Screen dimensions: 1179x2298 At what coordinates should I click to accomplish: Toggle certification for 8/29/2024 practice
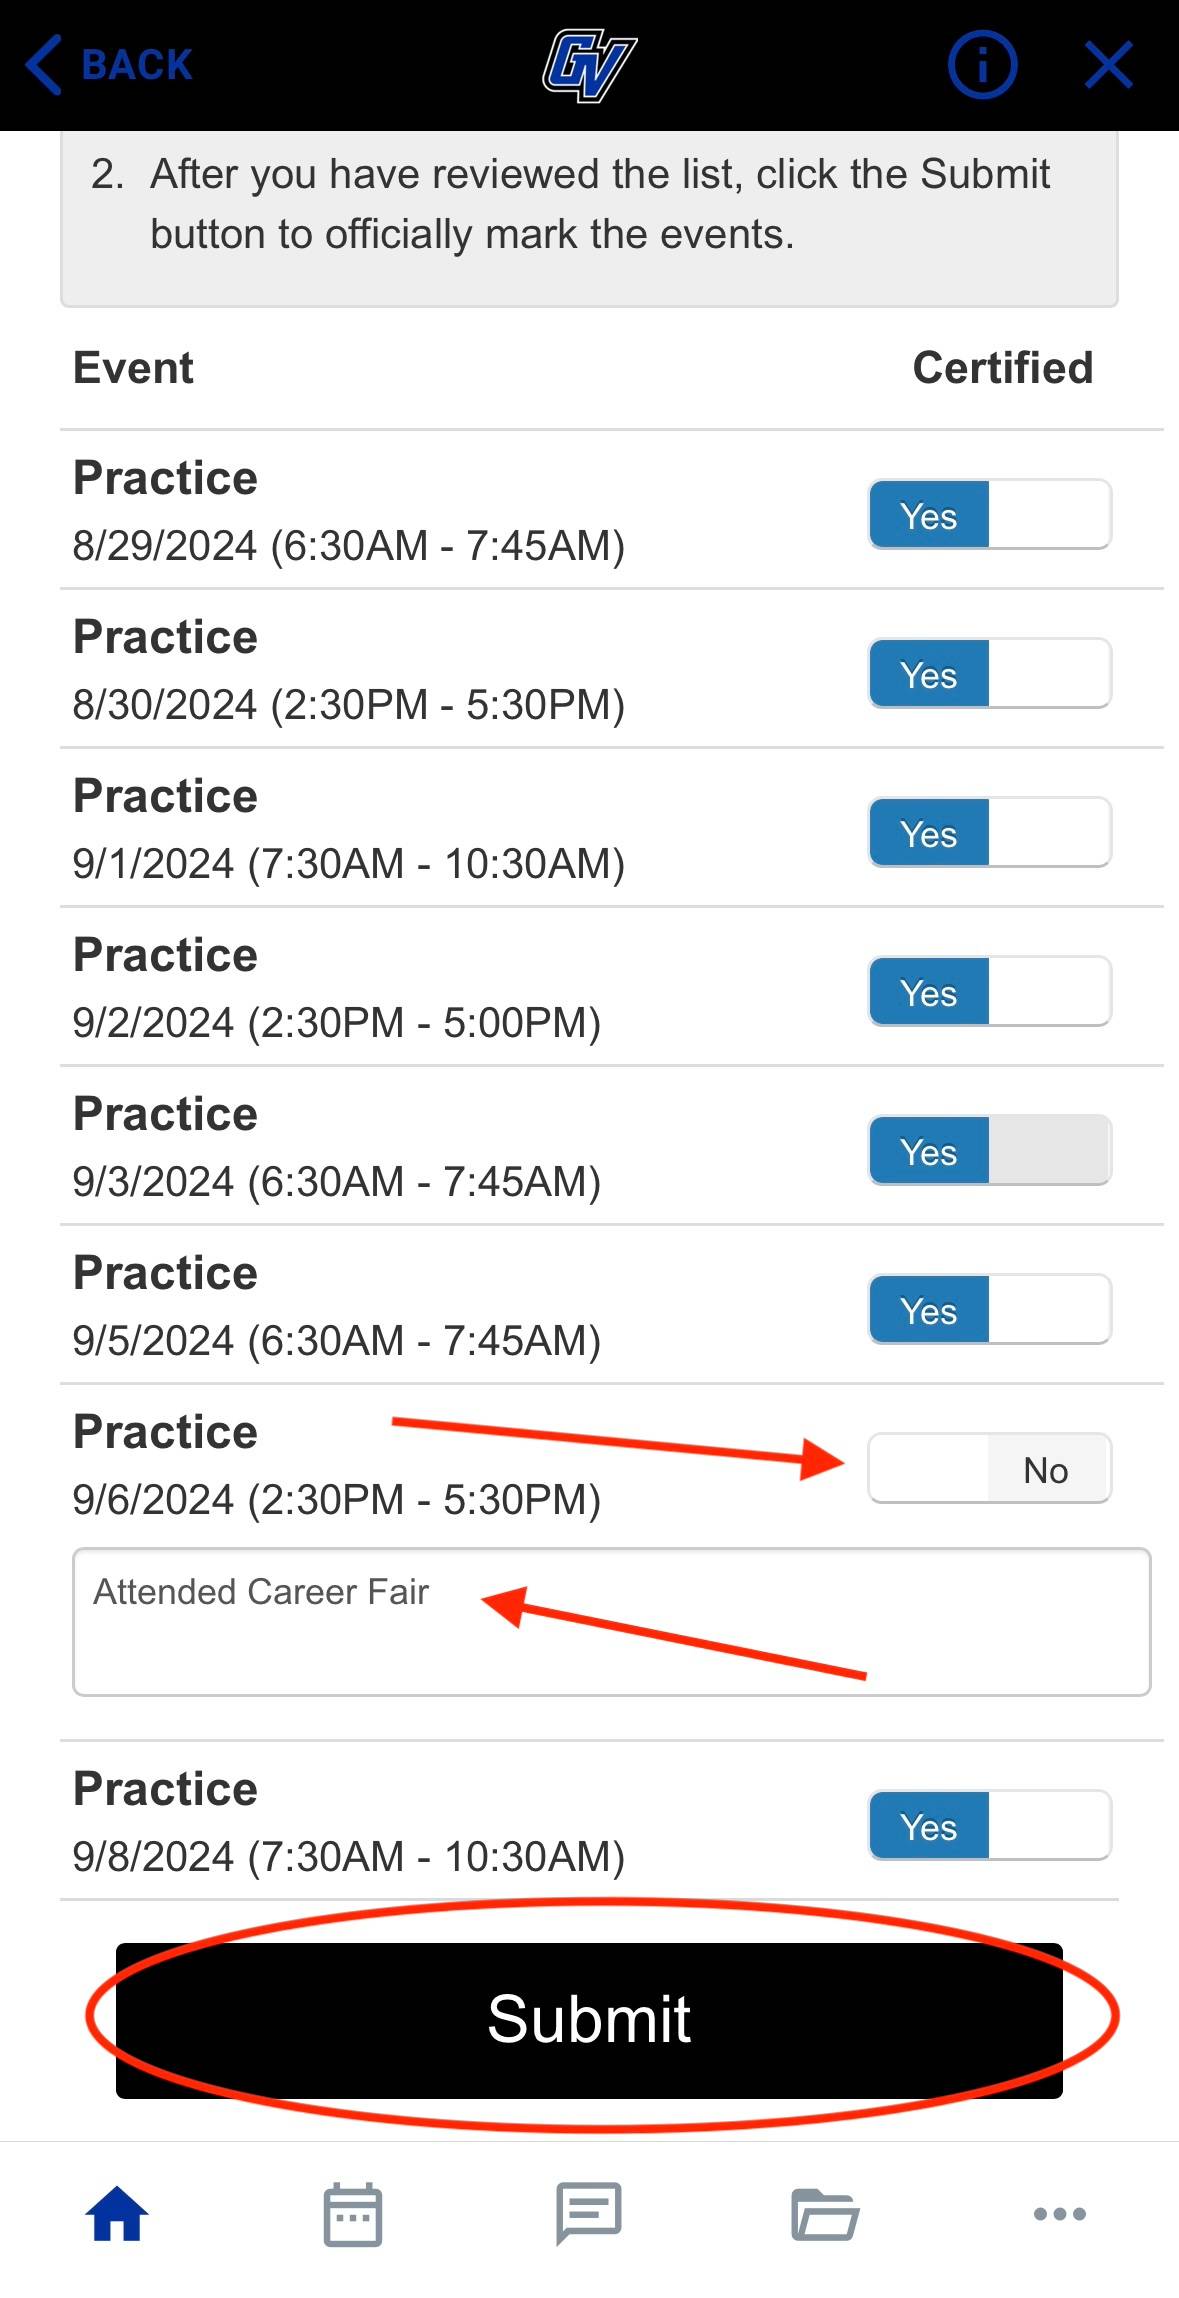(989, 515)
